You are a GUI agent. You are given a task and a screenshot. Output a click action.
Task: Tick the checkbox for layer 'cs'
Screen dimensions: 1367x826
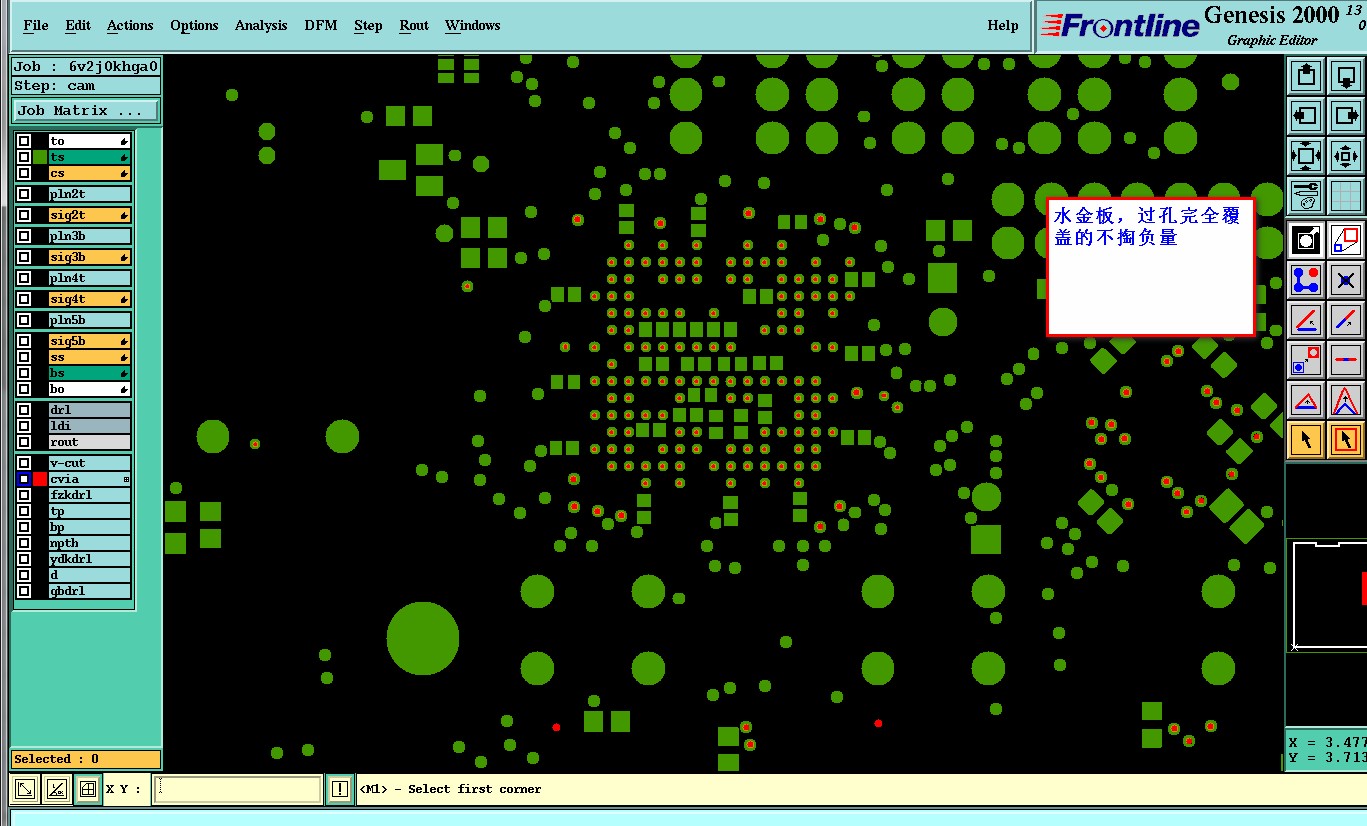click(24, 173)
